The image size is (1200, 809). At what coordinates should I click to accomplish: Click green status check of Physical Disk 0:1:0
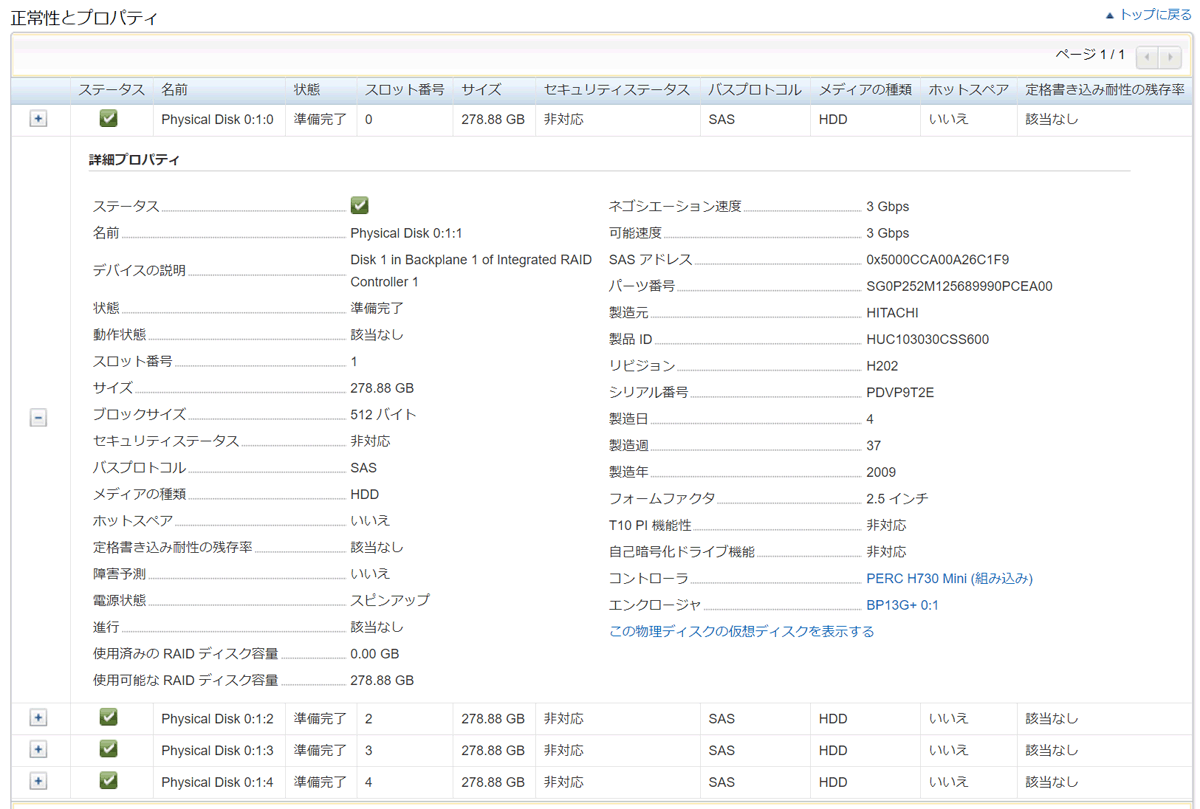(x=109, y=118)
